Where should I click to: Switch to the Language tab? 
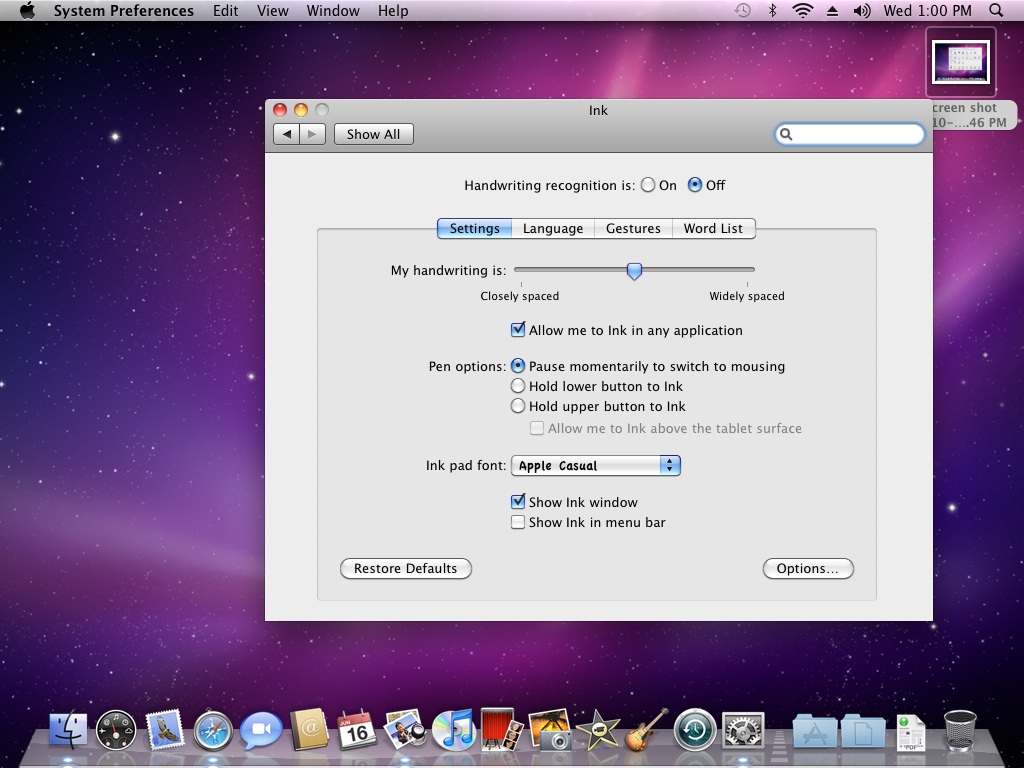(x=552, y=229)
